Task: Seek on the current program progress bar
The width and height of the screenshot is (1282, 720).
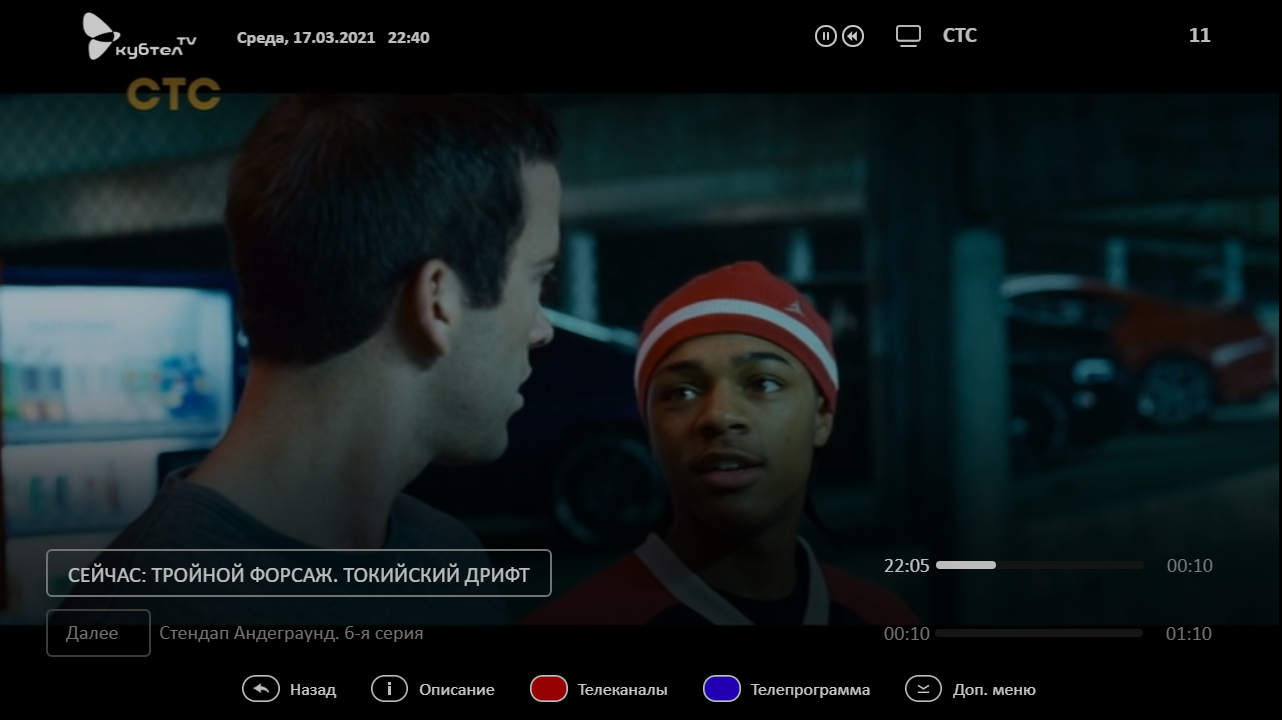Action: (1039, 565)
